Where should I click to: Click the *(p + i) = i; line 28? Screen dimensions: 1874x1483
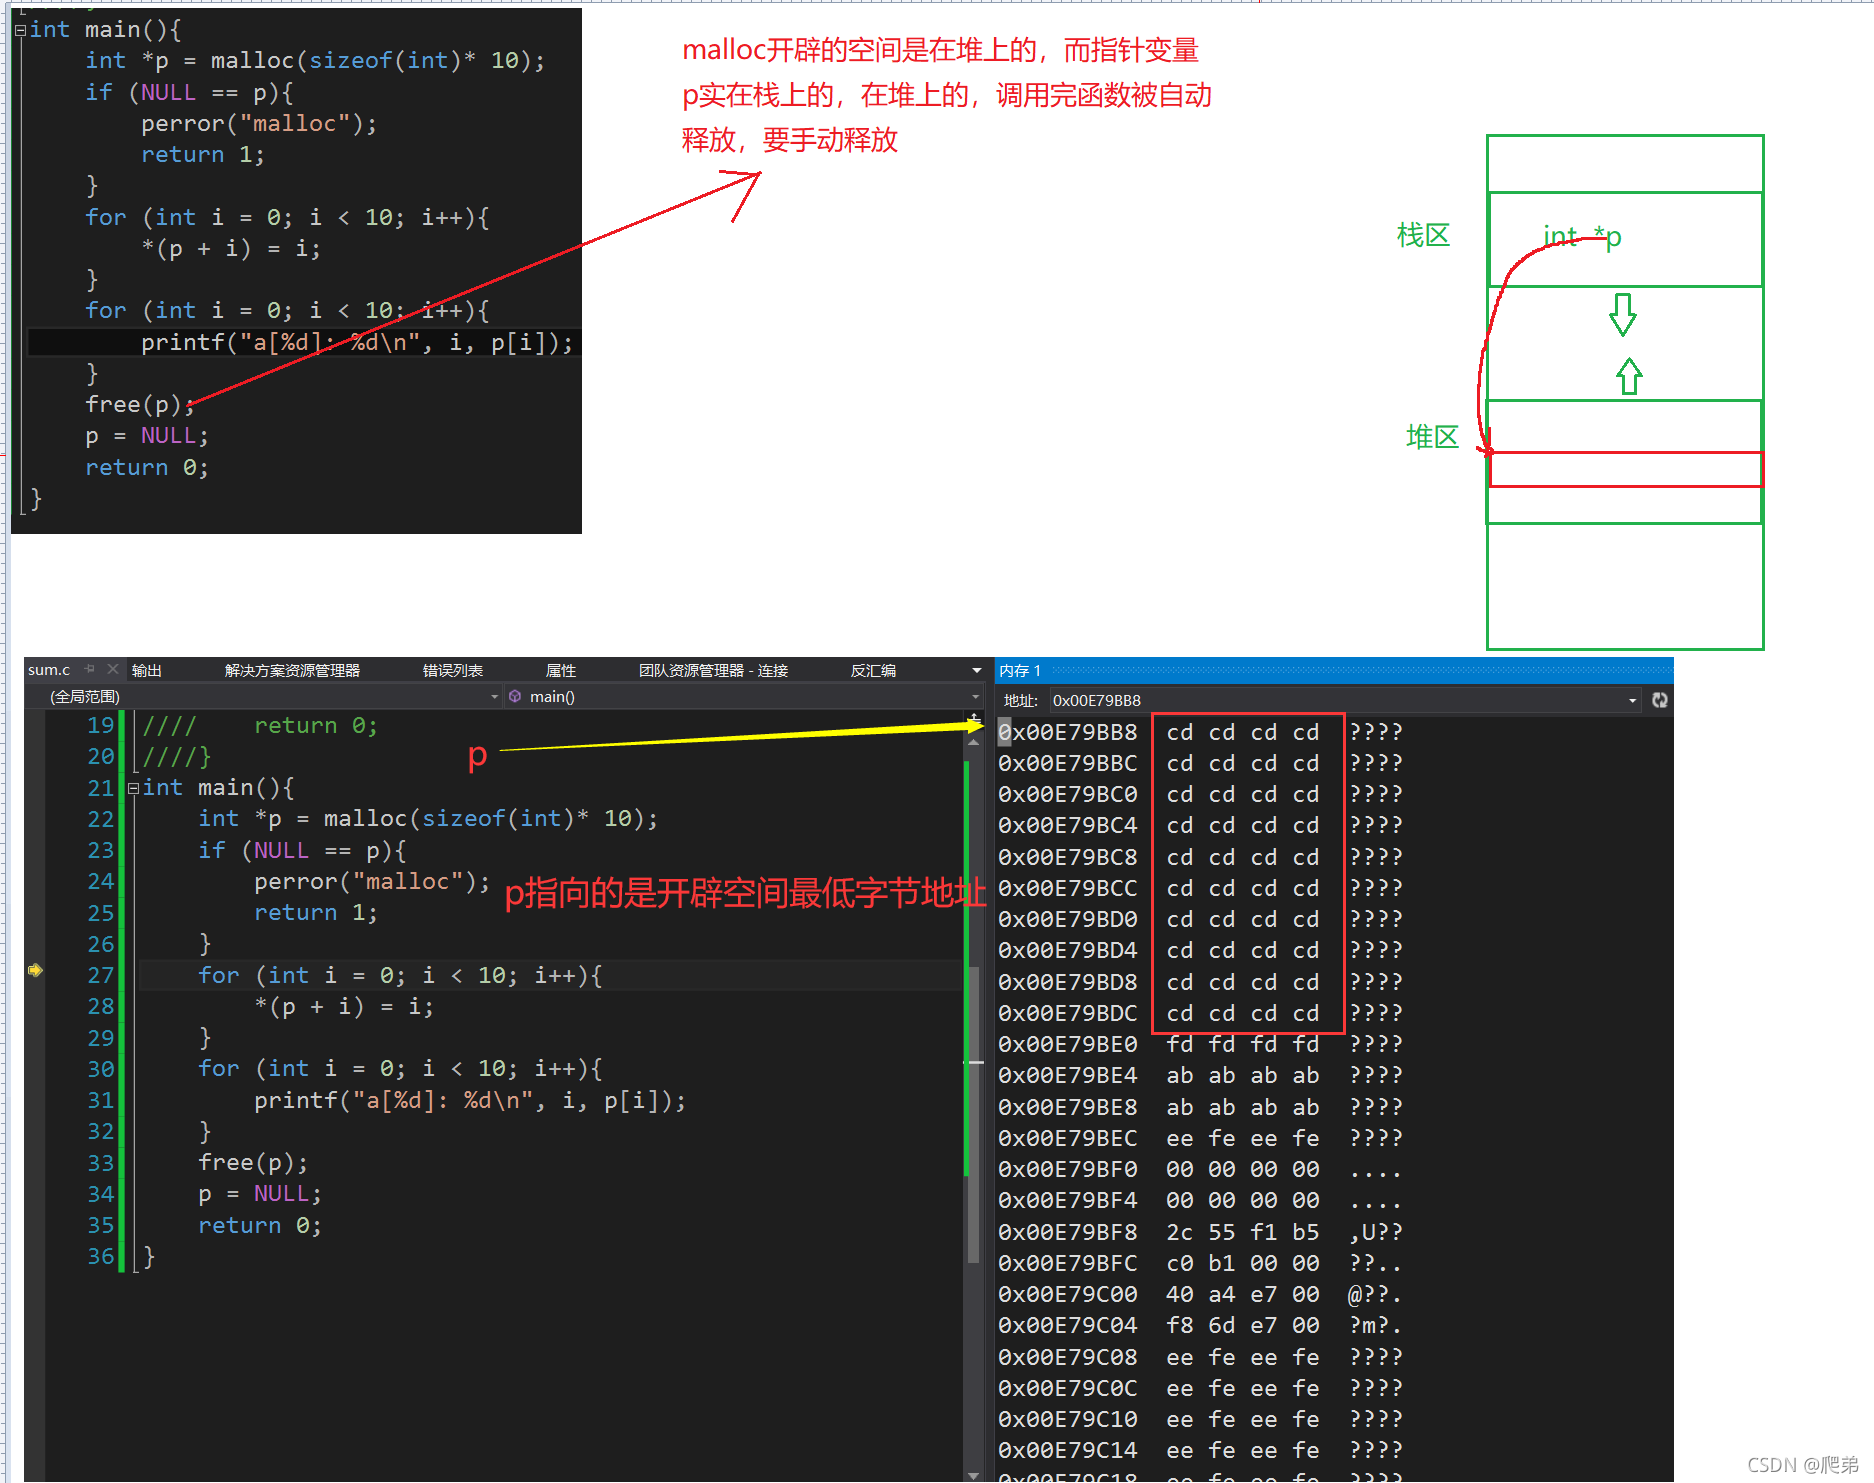(344, 1006)
